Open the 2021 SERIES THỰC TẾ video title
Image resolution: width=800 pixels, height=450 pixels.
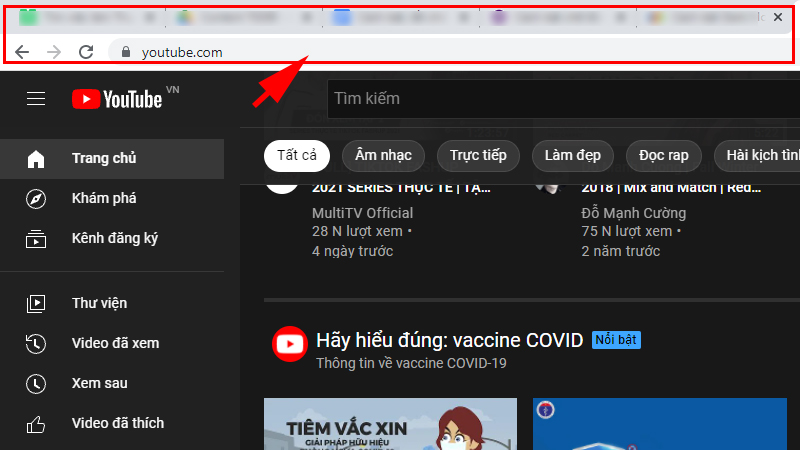[x=401, y=188]
